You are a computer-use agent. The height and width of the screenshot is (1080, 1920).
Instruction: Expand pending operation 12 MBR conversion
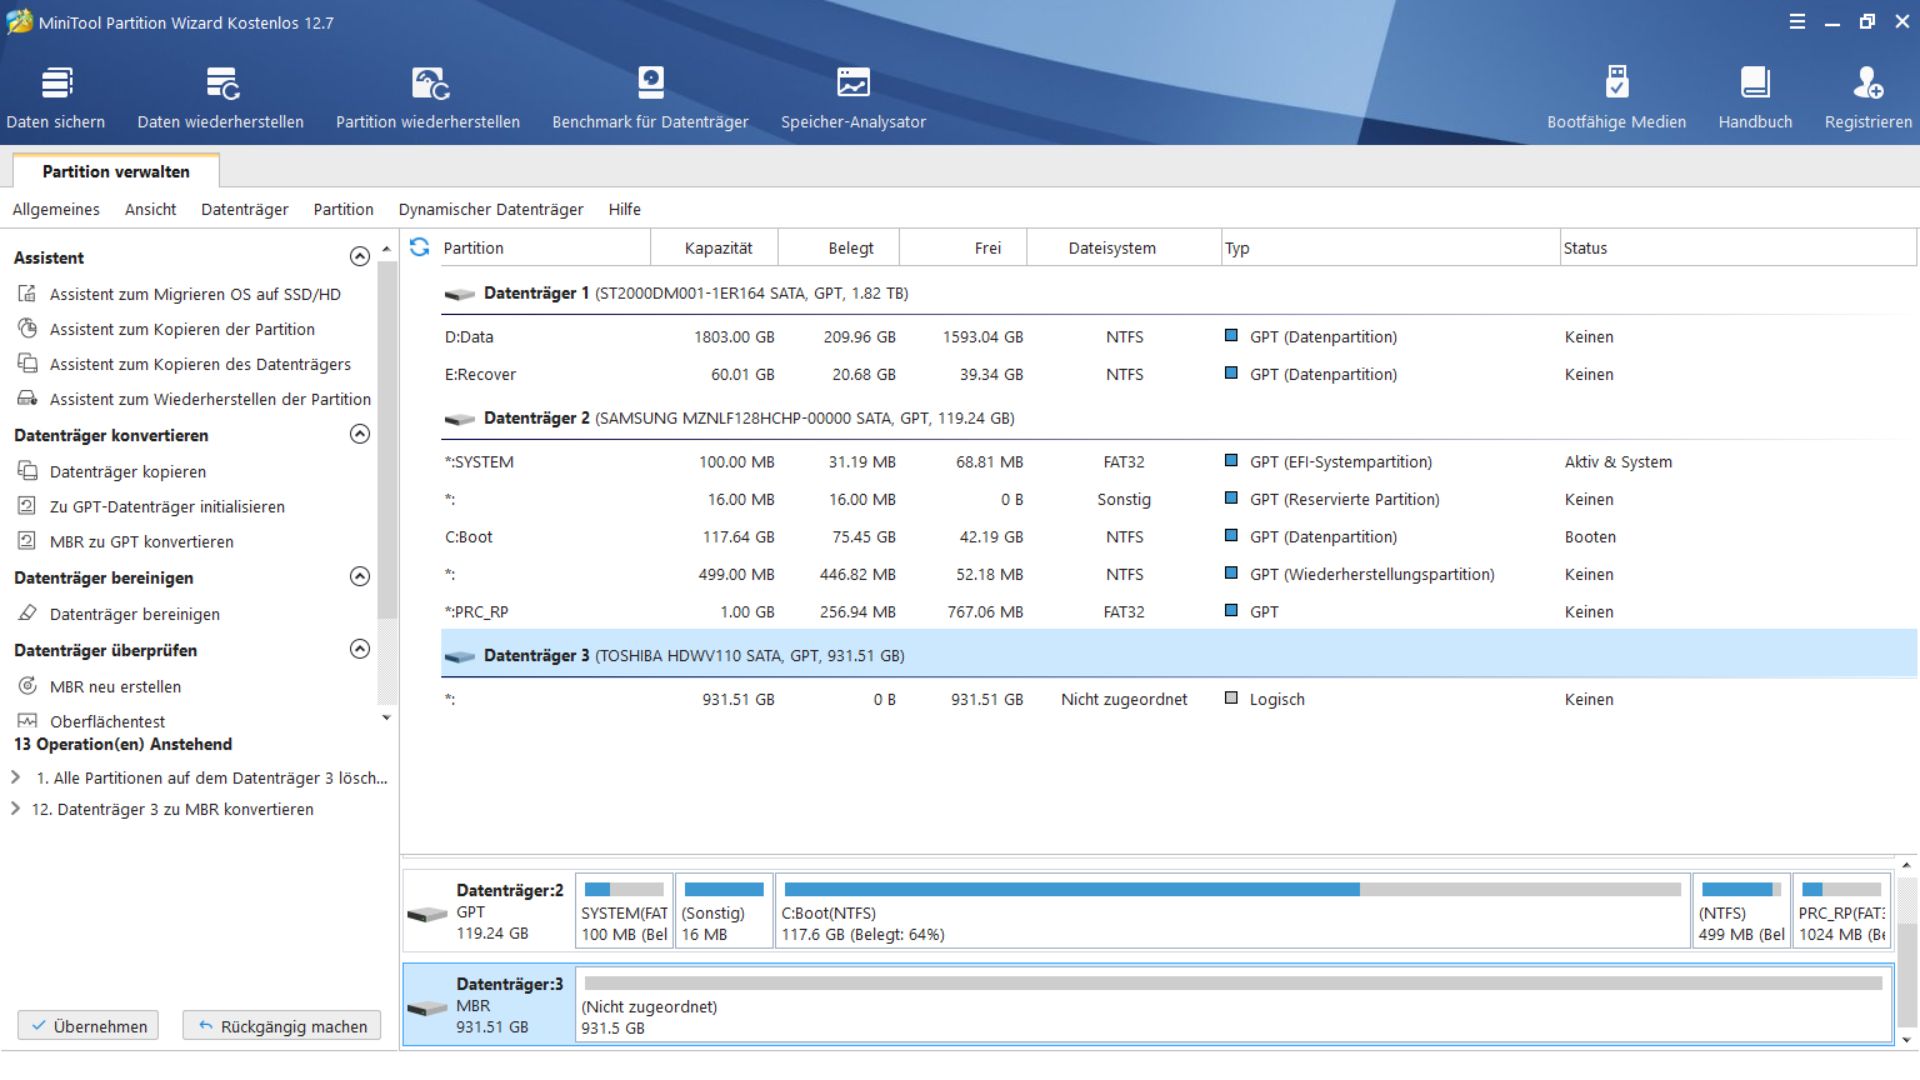tap(16, 809)
